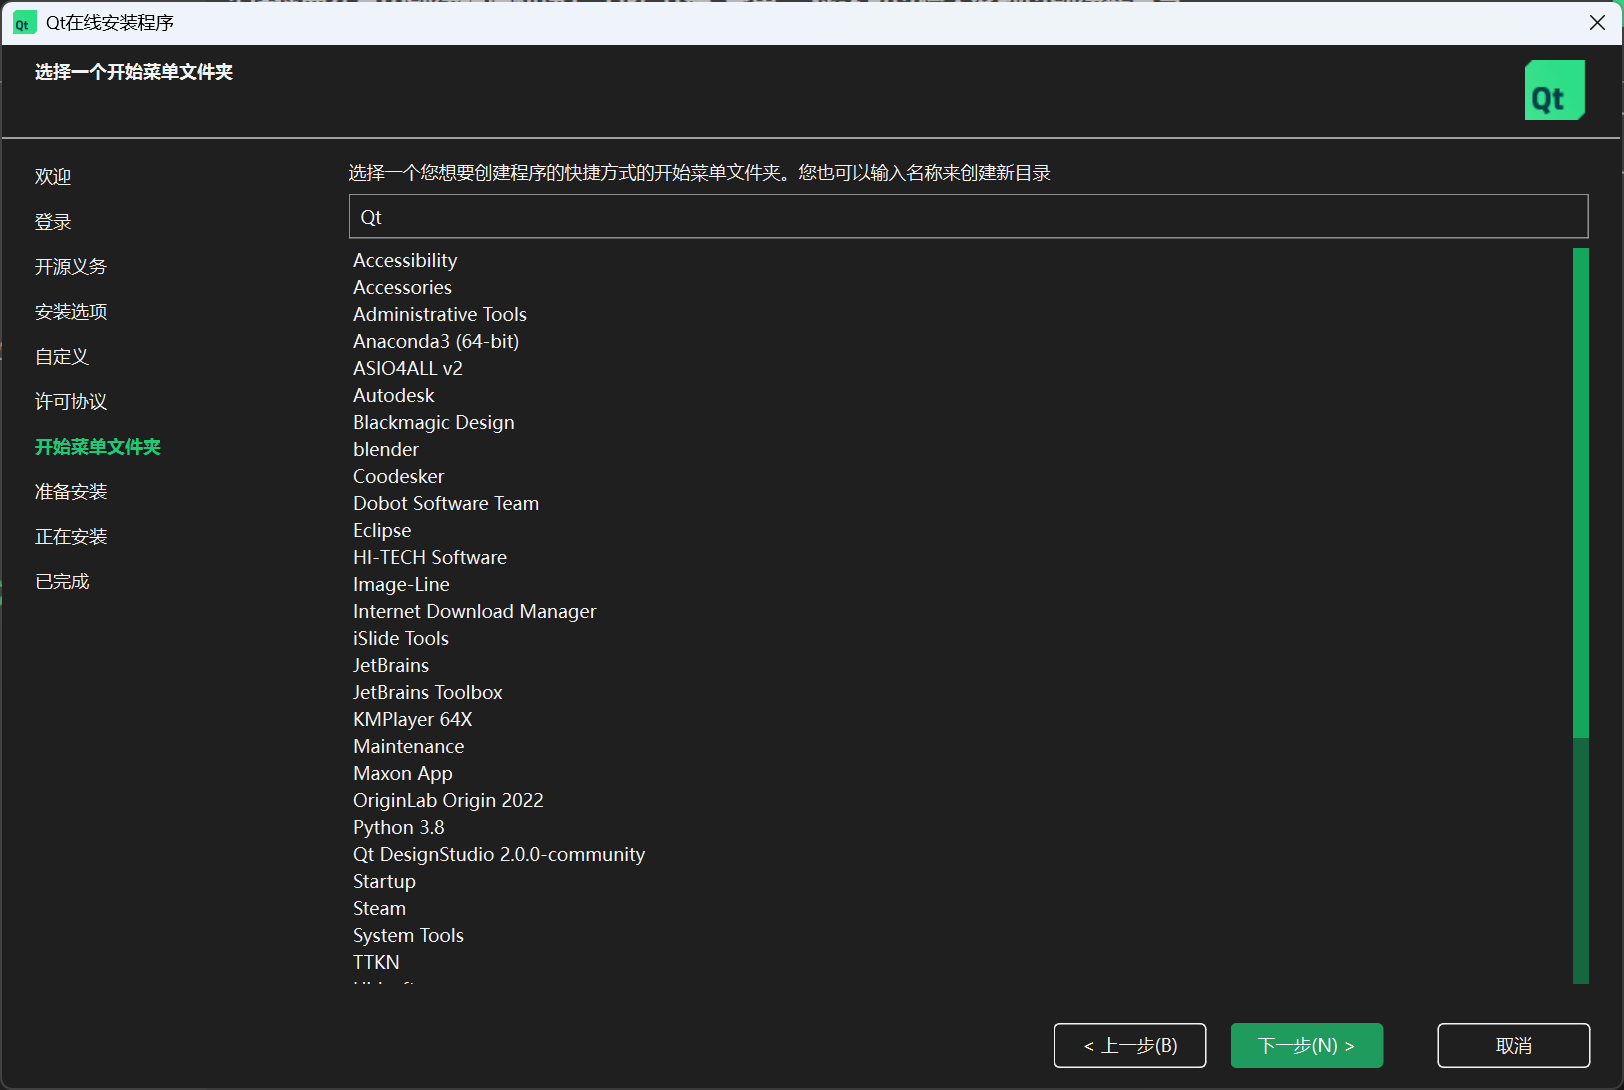Click the 已完成 step in the sidebar

point(62,582)
